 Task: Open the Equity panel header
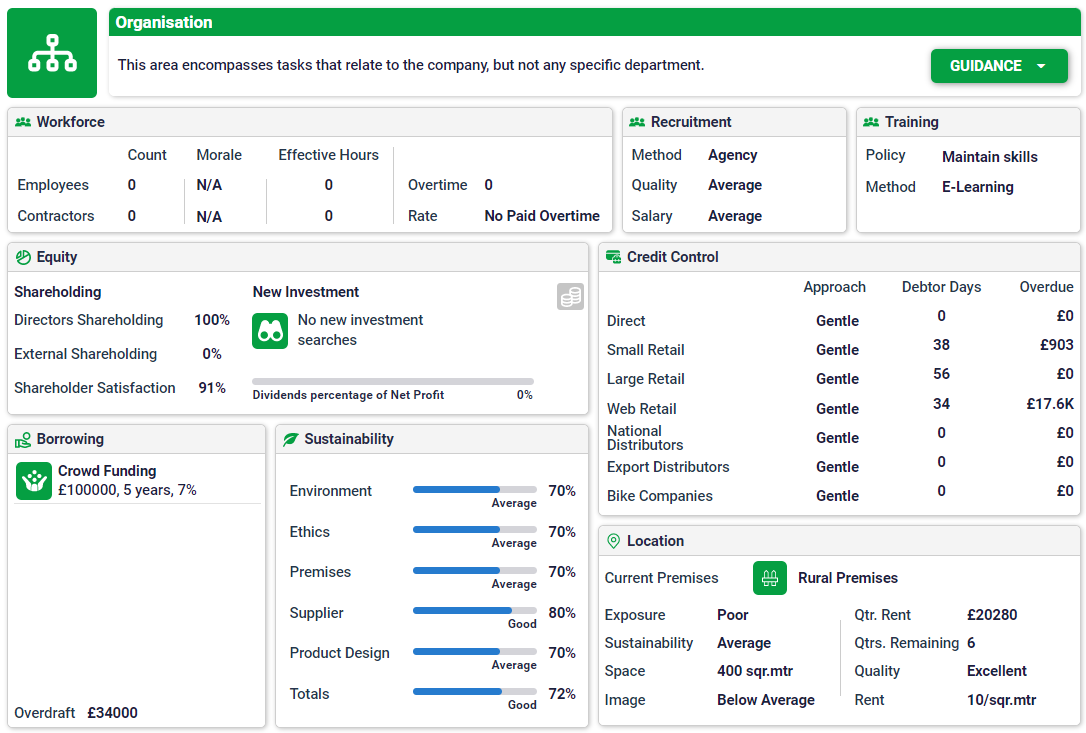pyautogui.click(x=298, y=257)
